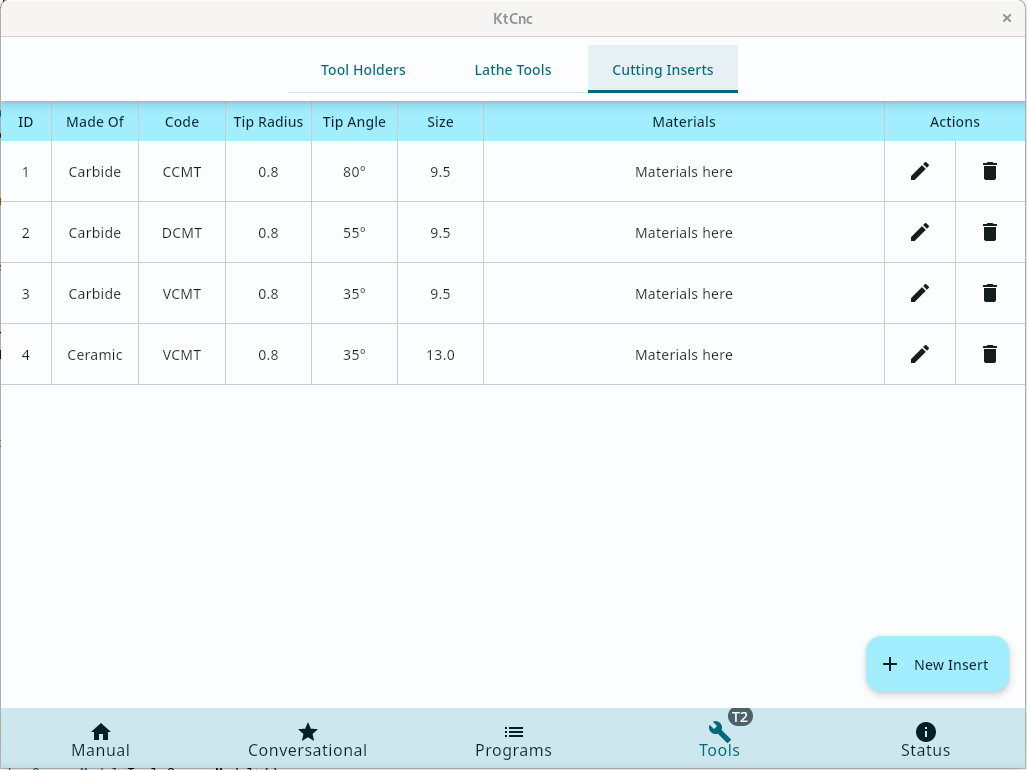Trash the Carbide VCMT insert ID 3

990,293
